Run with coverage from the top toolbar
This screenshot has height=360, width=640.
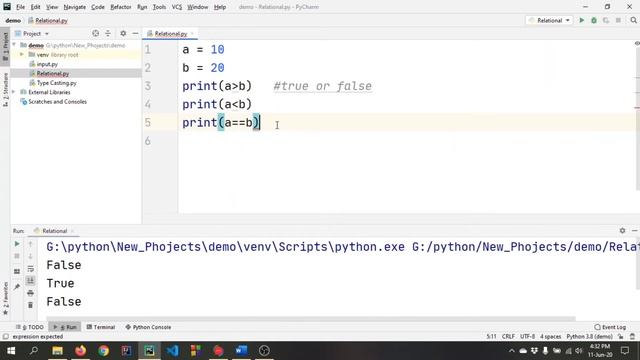coord(606,20)
